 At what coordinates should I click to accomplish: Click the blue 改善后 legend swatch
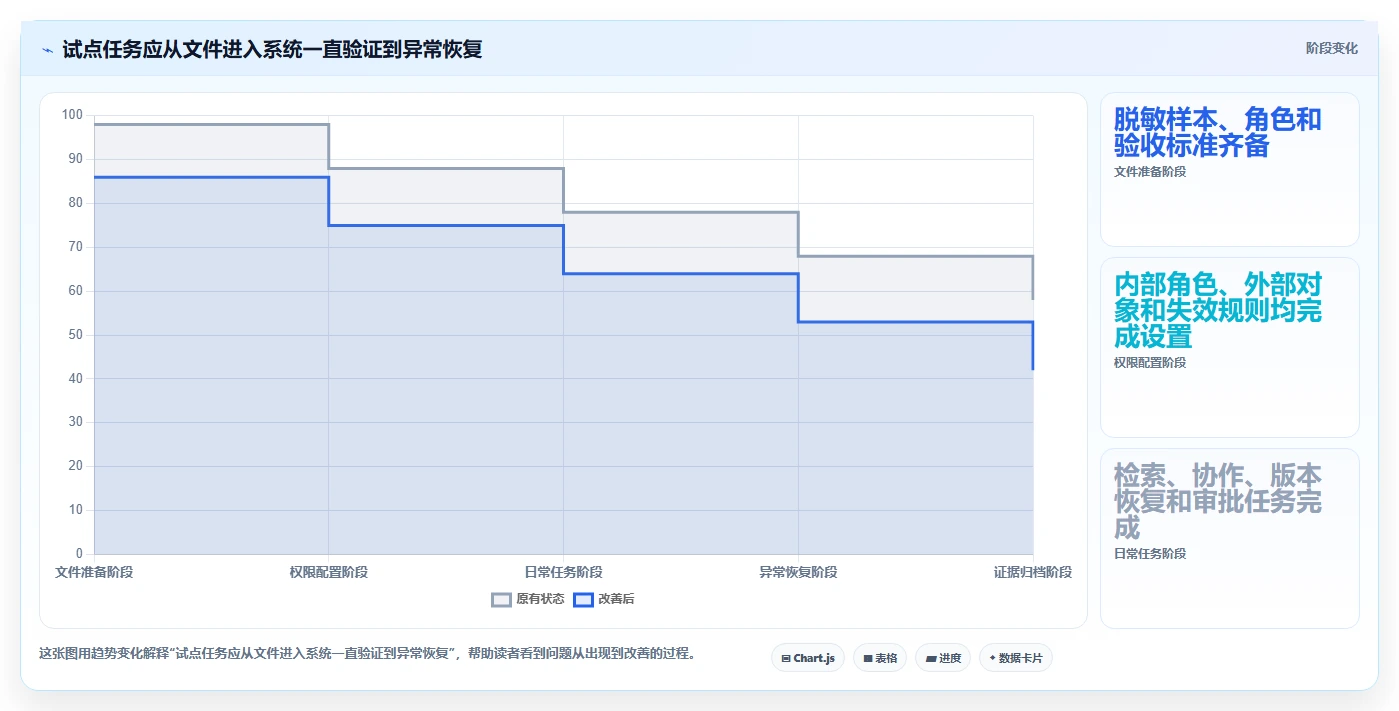[x=583, y=599]
